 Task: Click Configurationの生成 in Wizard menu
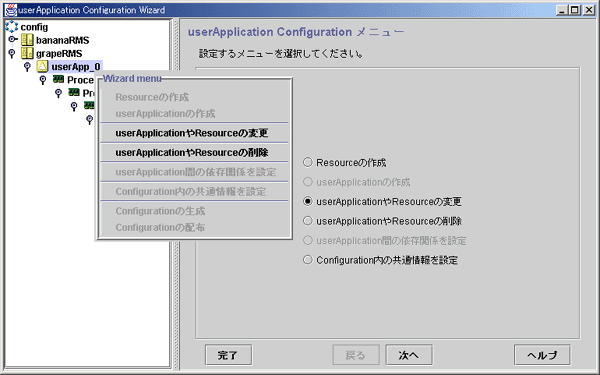[194, 211]
